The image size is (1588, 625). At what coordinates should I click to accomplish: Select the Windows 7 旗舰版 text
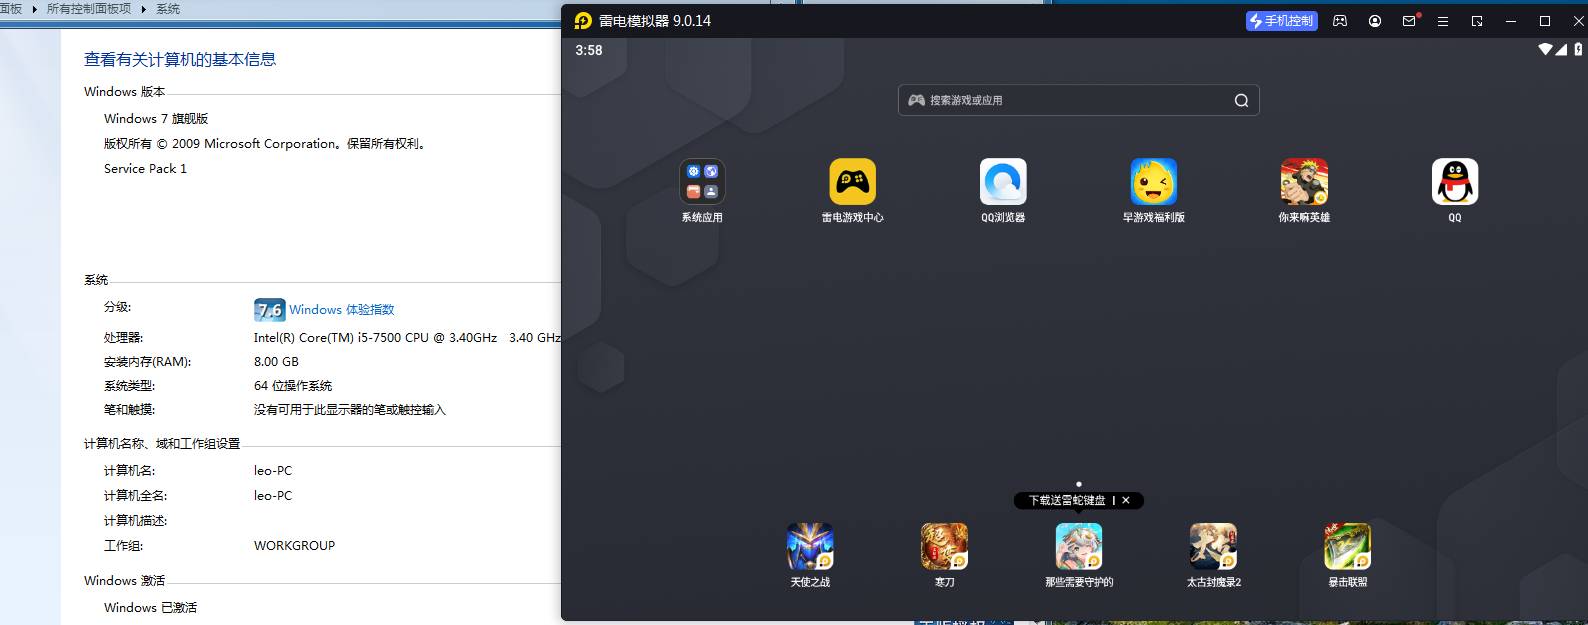156,118
